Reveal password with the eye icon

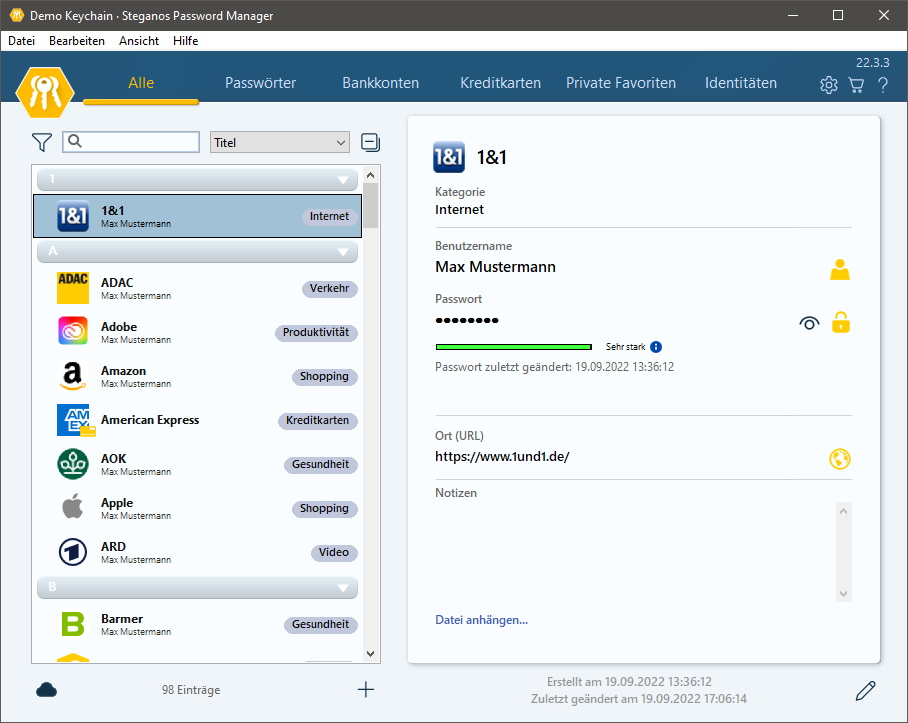coord(809,323)
